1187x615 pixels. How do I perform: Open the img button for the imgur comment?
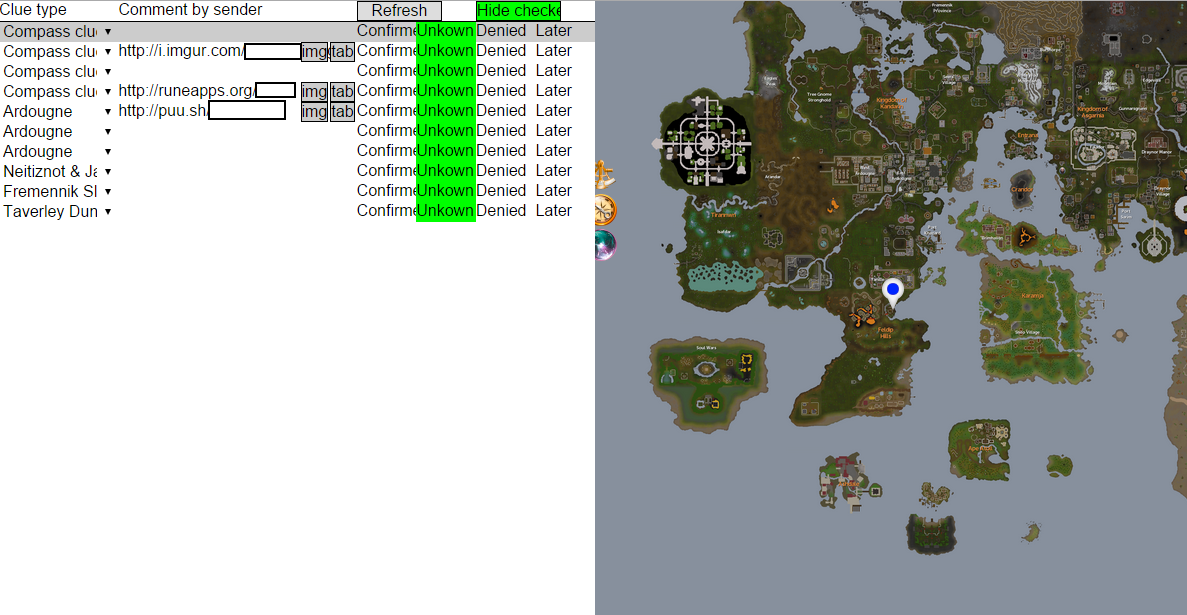pyautogui.click(x=314, y=52)
